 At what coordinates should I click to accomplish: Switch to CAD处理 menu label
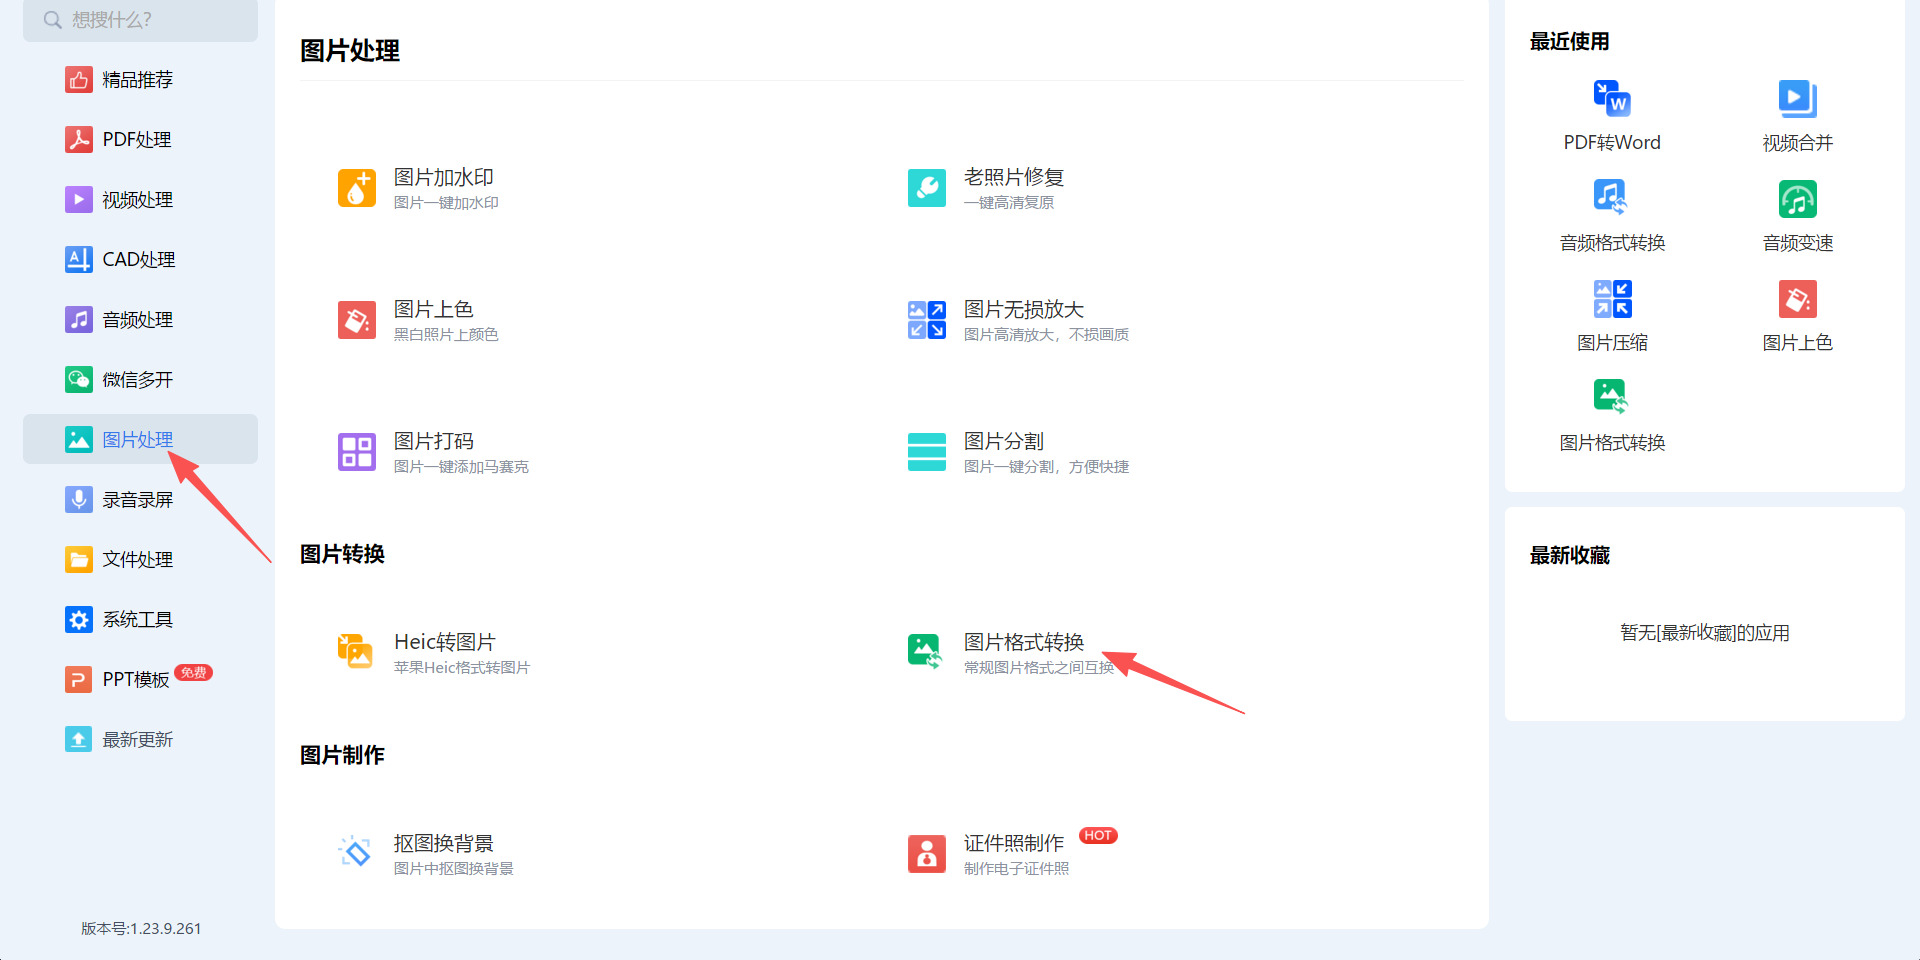139,260
